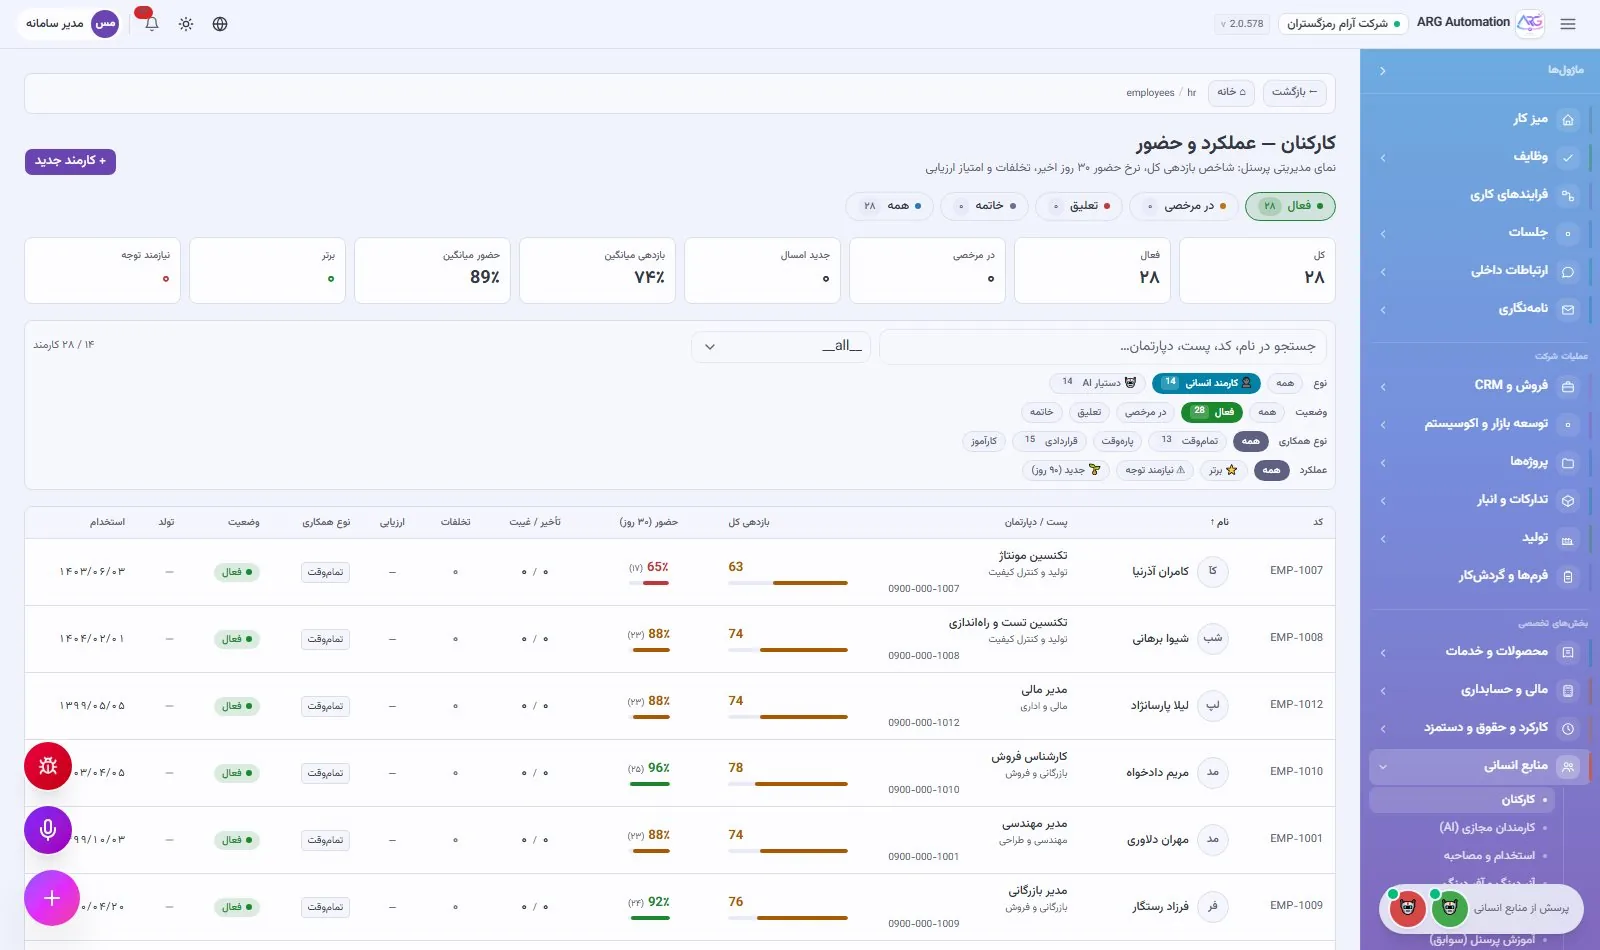The height and width of the screenshot is (950, 1600).
Task: Open the company selector شرکت آرام رمزگستران
Action: click(x=1343, y=24)
